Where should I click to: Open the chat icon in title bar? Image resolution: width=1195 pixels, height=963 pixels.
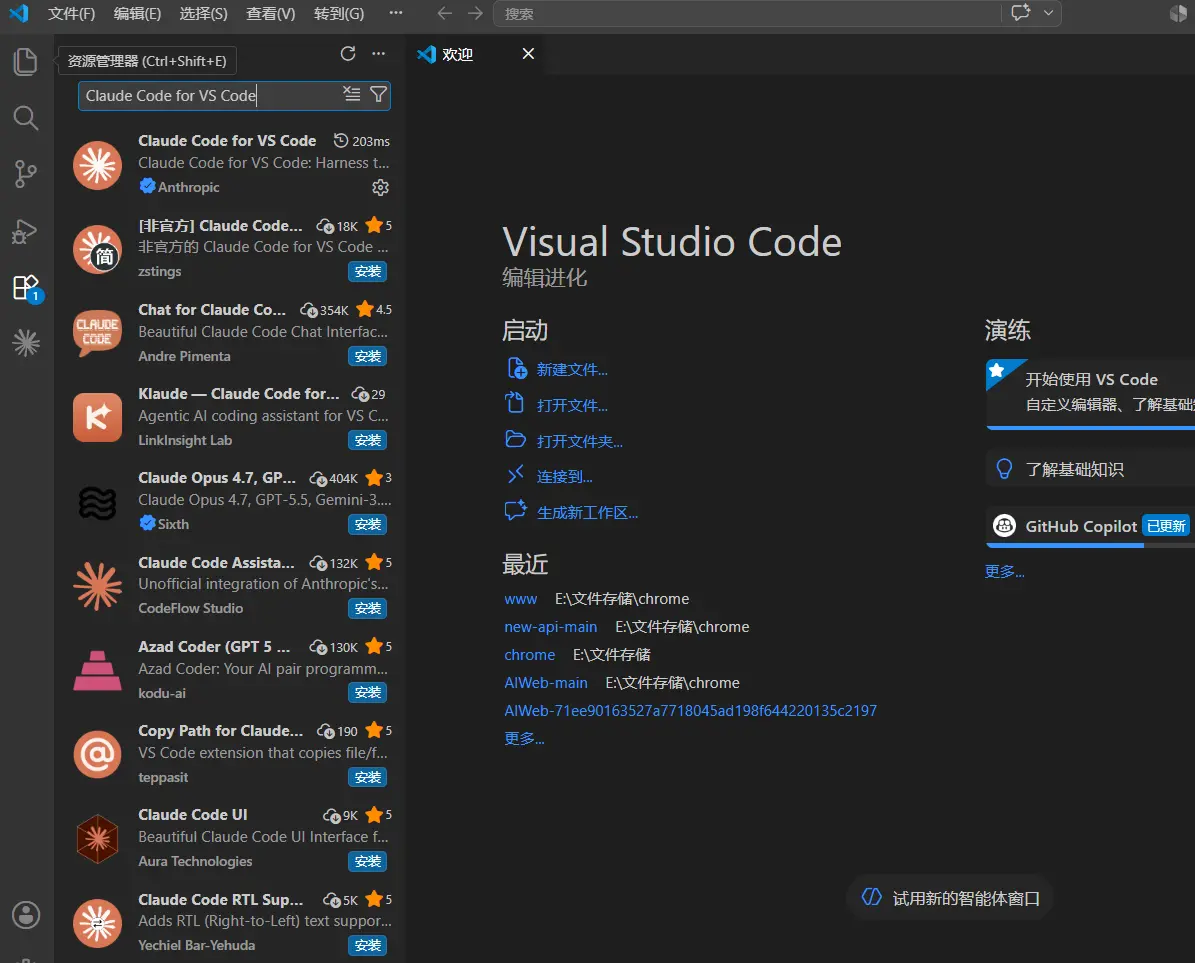pos(1020,13)
